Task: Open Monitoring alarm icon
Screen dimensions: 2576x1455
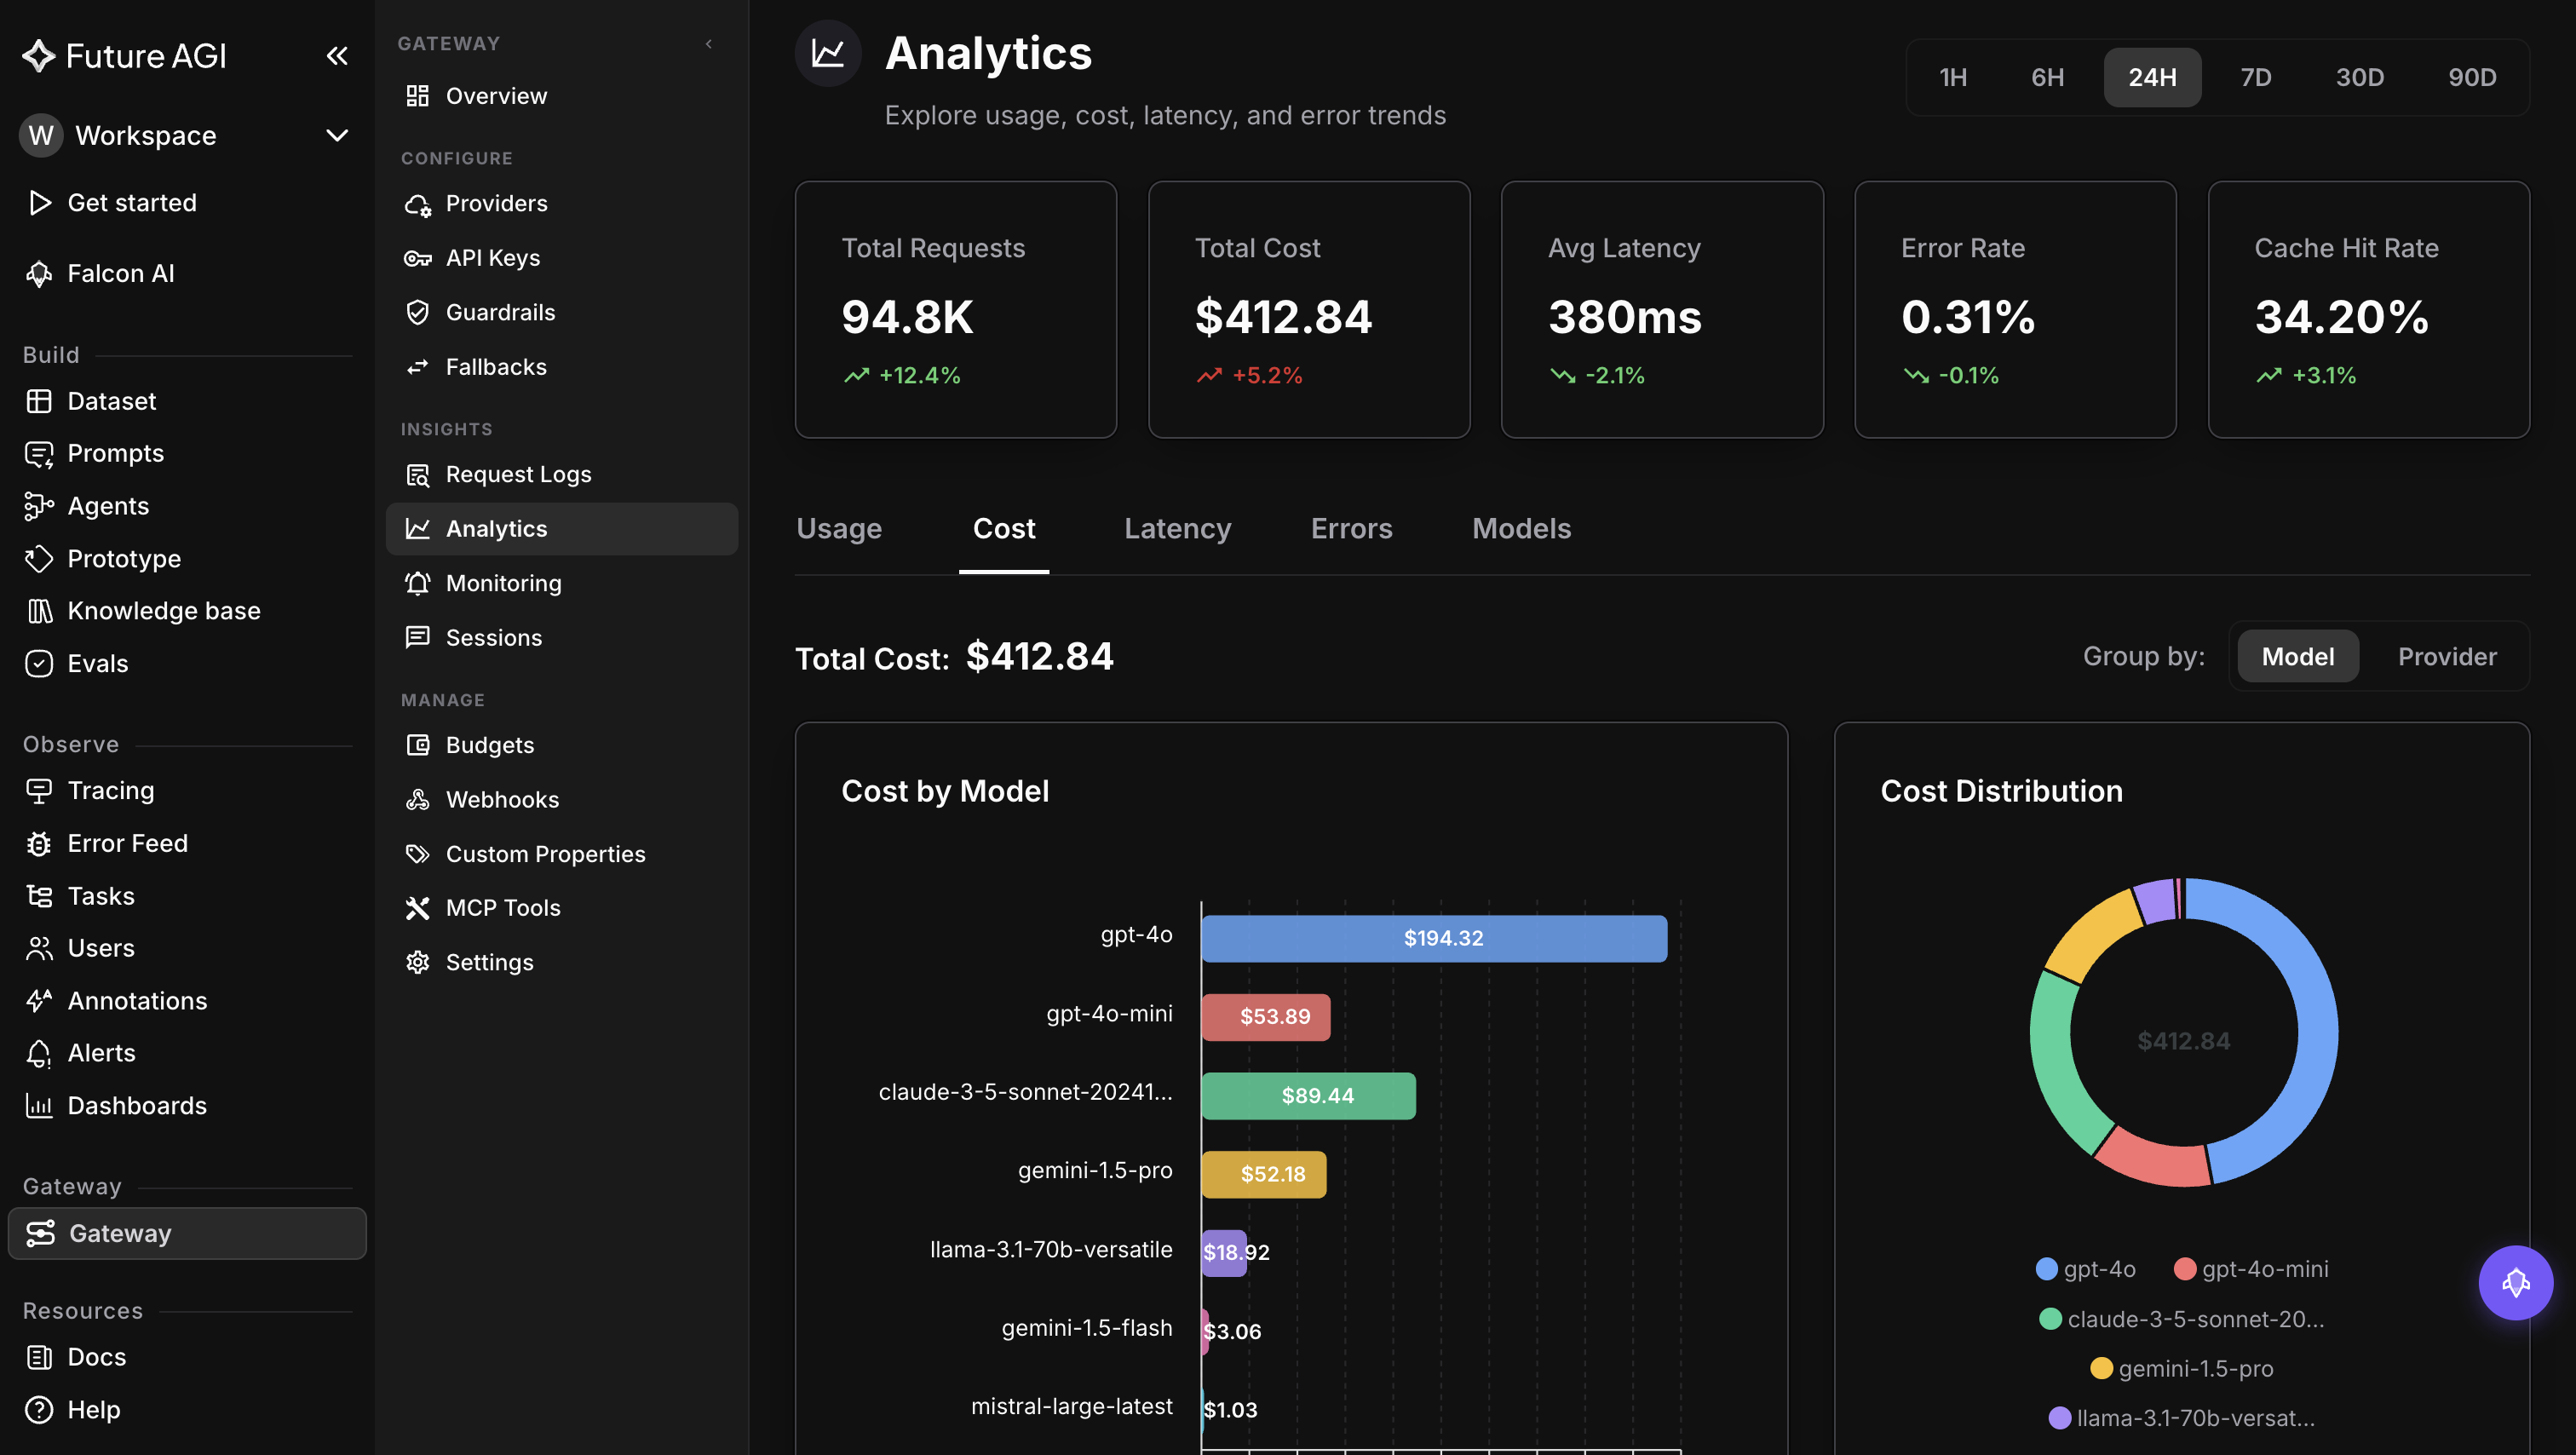Action: coord(417,583)
